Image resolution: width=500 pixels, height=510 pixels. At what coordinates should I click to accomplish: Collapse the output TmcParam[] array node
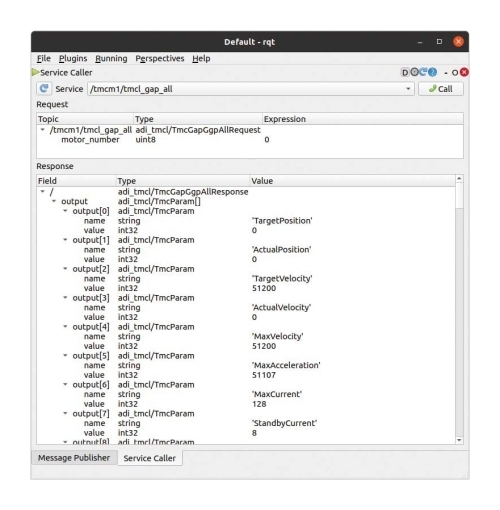click(x=54, y=201)
